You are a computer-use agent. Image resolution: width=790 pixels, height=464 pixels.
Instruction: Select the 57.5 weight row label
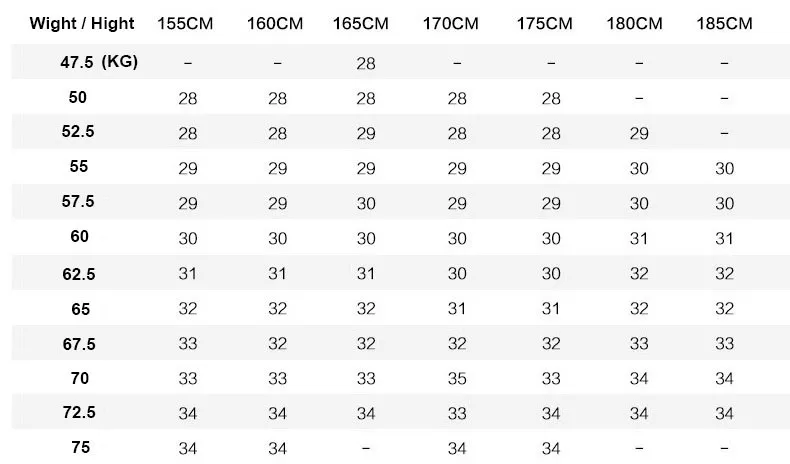click(78, 202)
